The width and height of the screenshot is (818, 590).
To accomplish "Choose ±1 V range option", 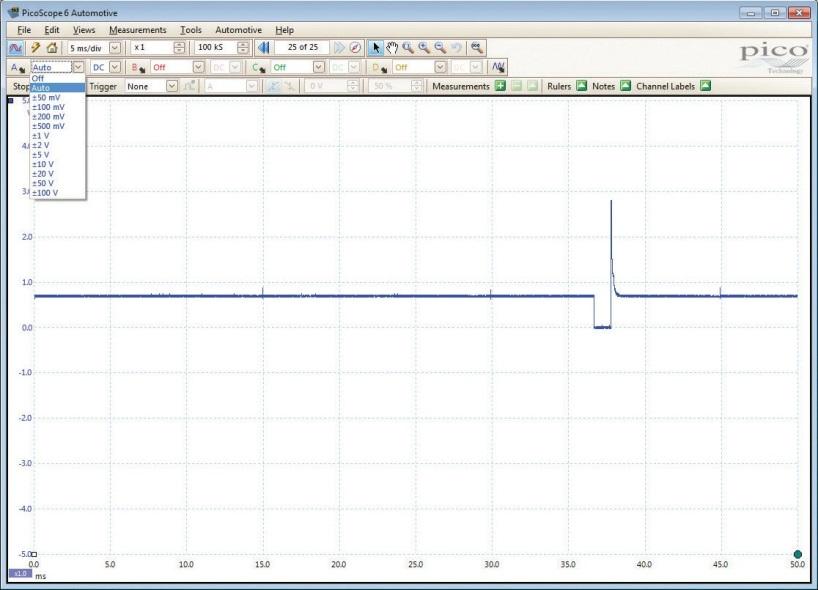I will (x=57, y=136).
